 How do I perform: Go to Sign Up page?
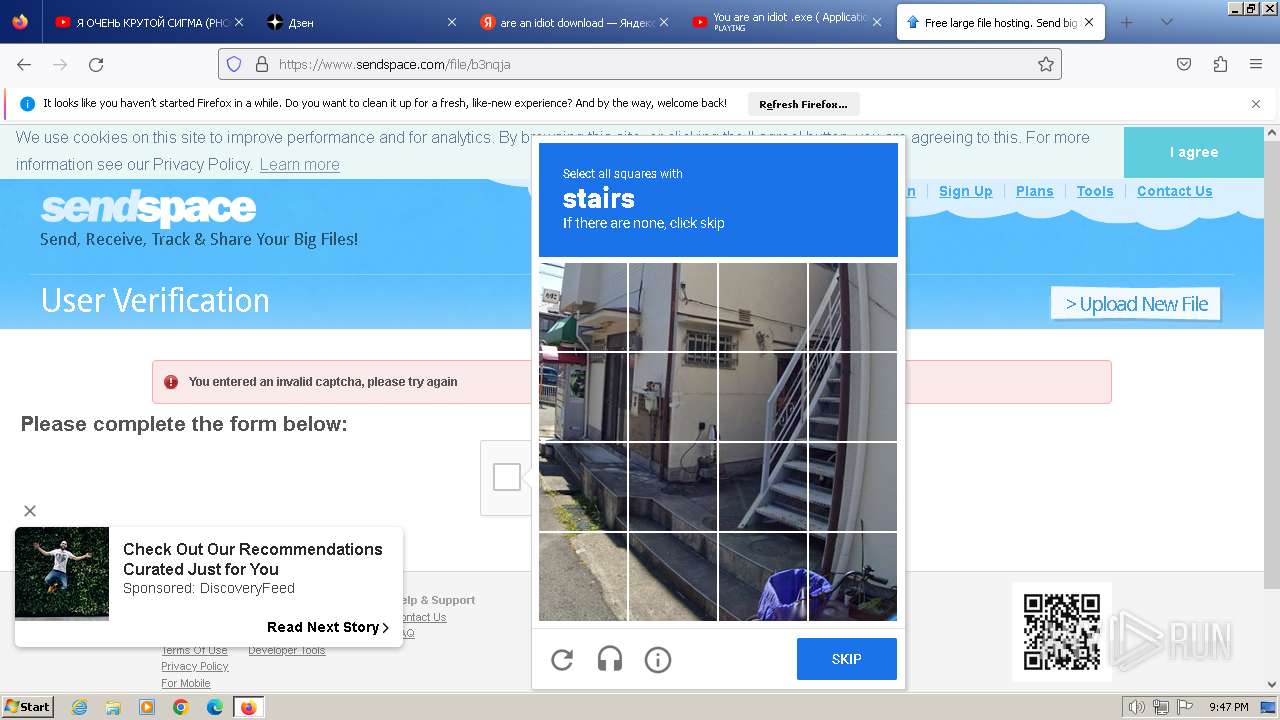965,191
